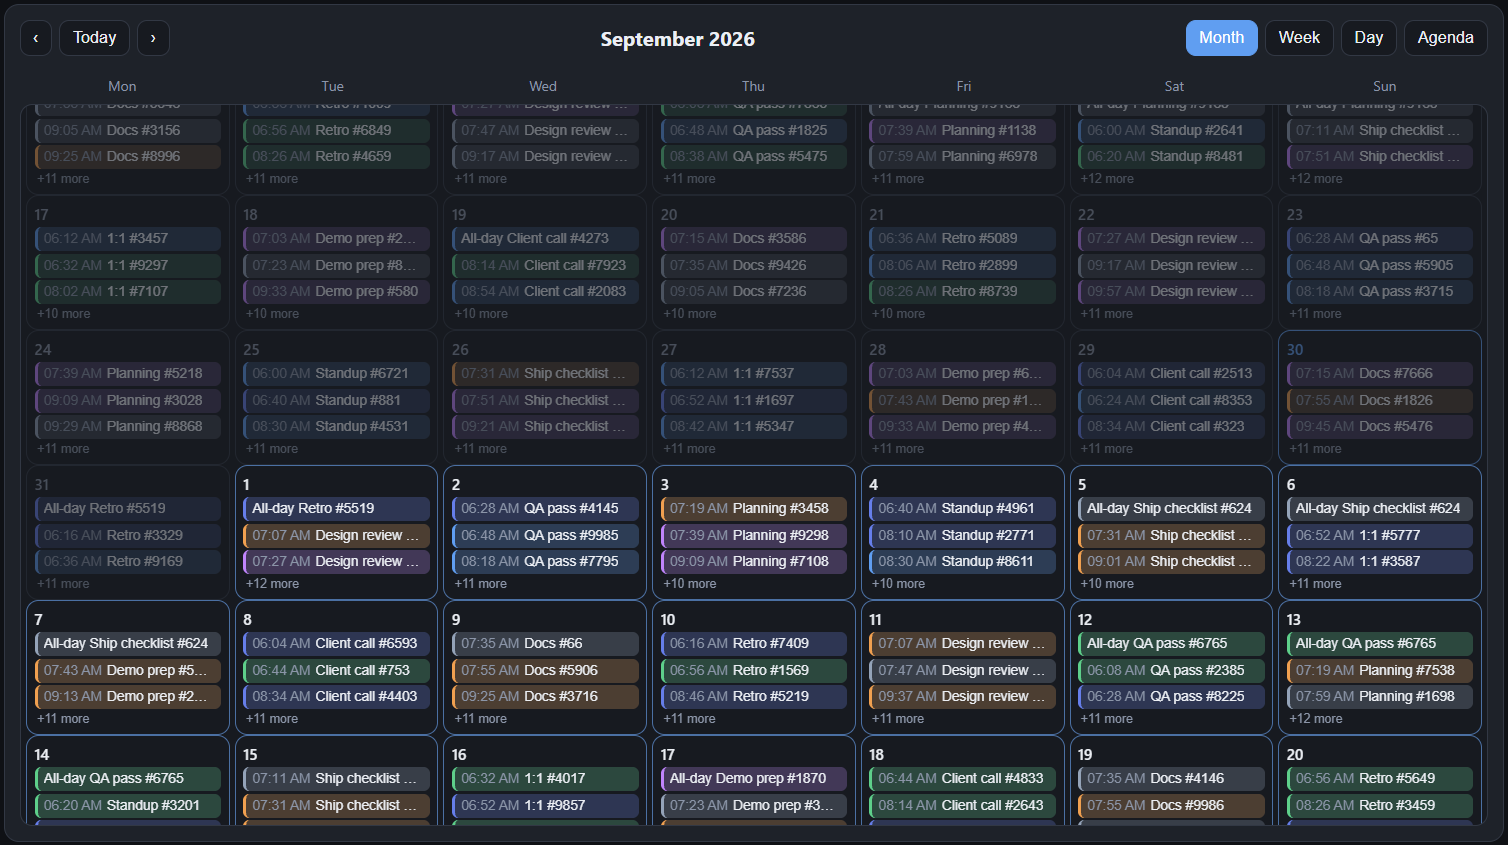Open Docs #4146 event at 07:35 AM

1171,778
